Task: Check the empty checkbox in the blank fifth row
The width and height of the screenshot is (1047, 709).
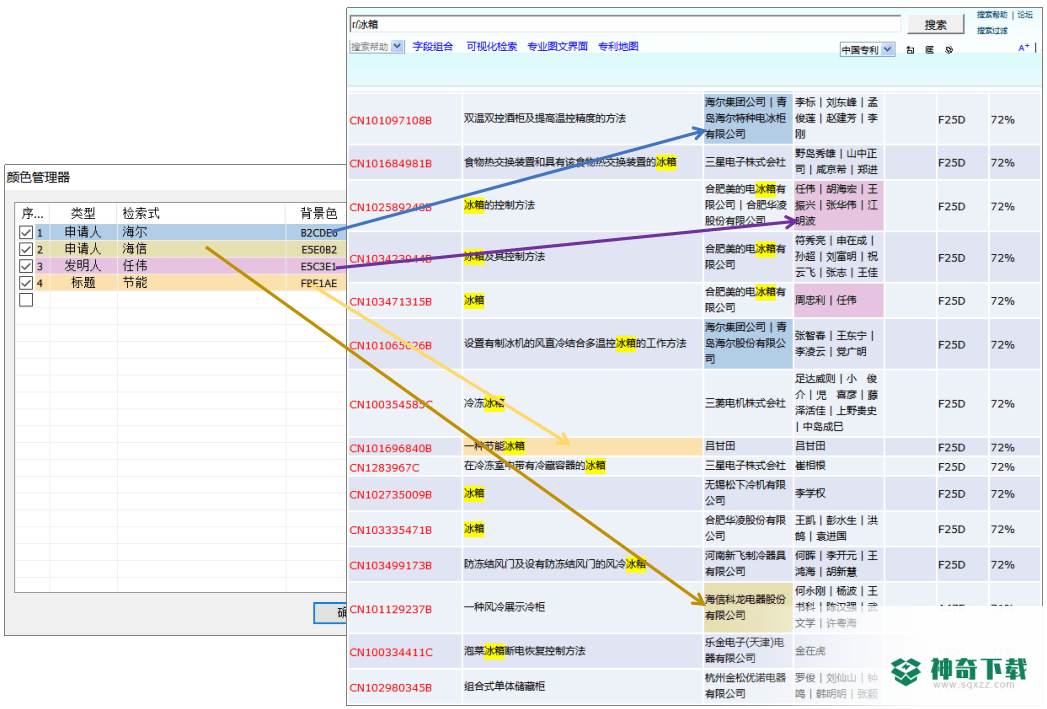Action: [26, 300]
